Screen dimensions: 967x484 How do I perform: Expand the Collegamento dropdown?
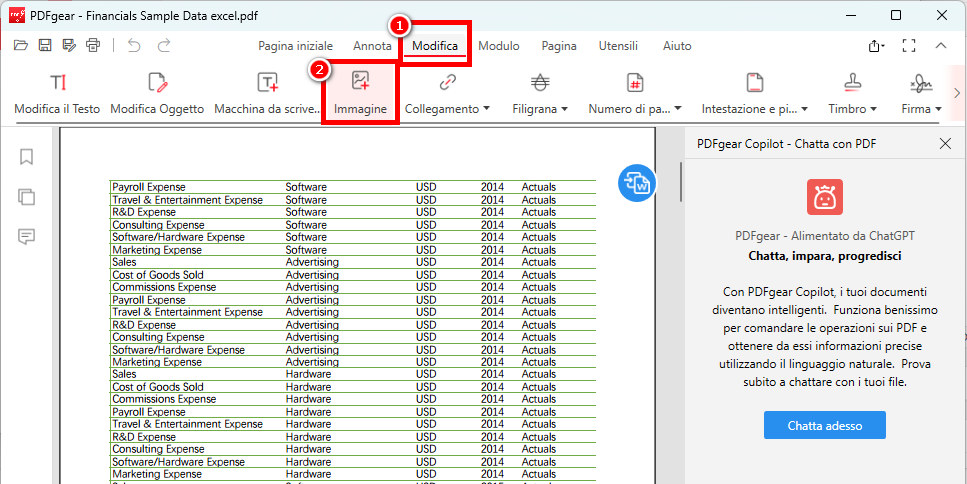tap(447, 93)
